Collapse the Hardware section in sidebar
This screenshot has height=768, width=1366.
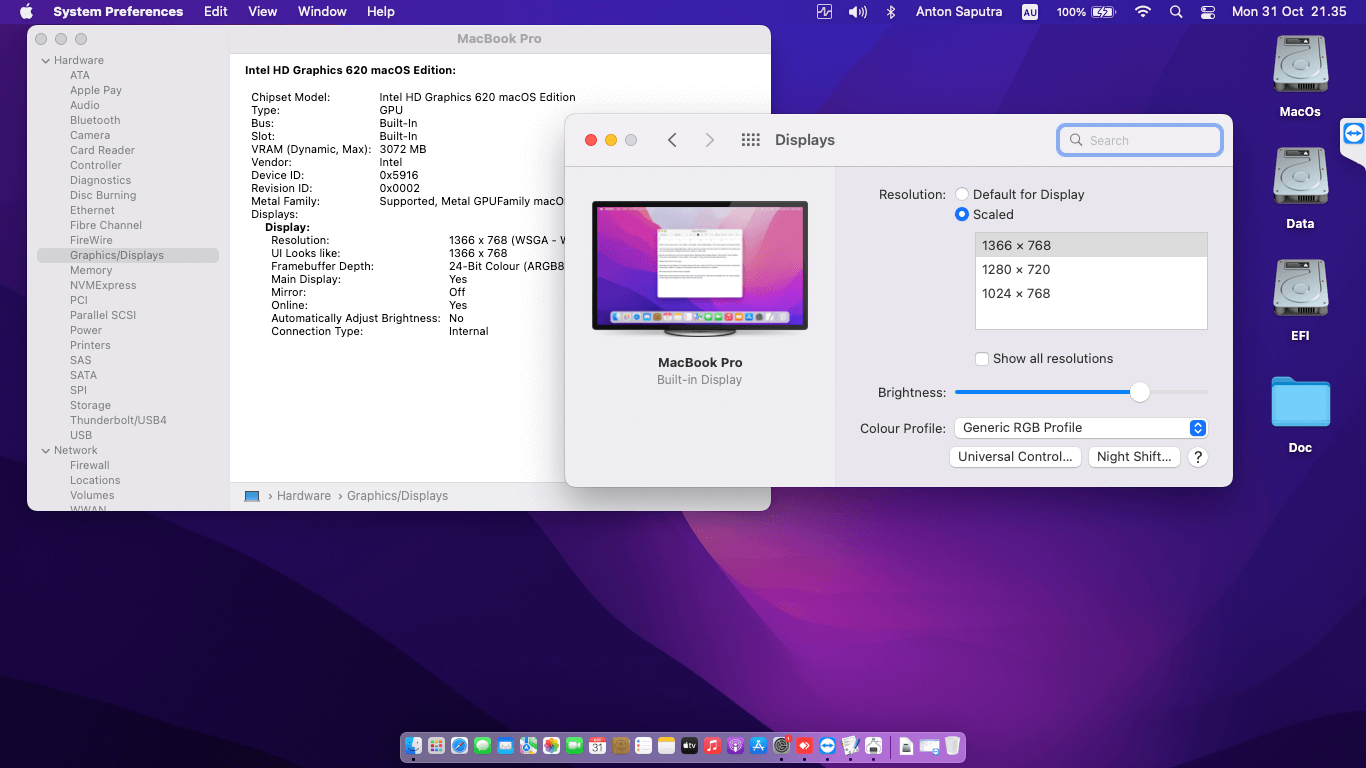click(45, 61)
